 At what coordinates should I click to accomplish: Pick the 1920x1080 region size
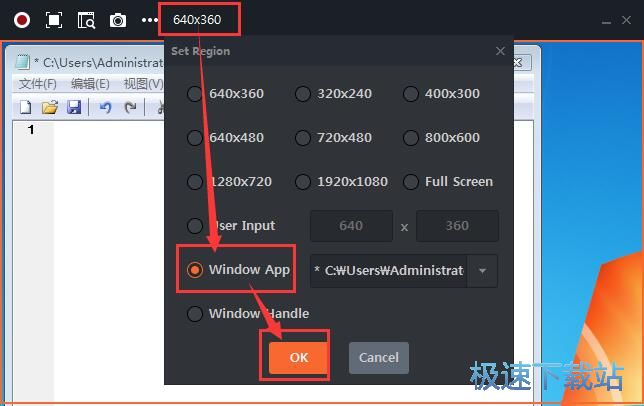pyautogui.click(x=303, y=181)
